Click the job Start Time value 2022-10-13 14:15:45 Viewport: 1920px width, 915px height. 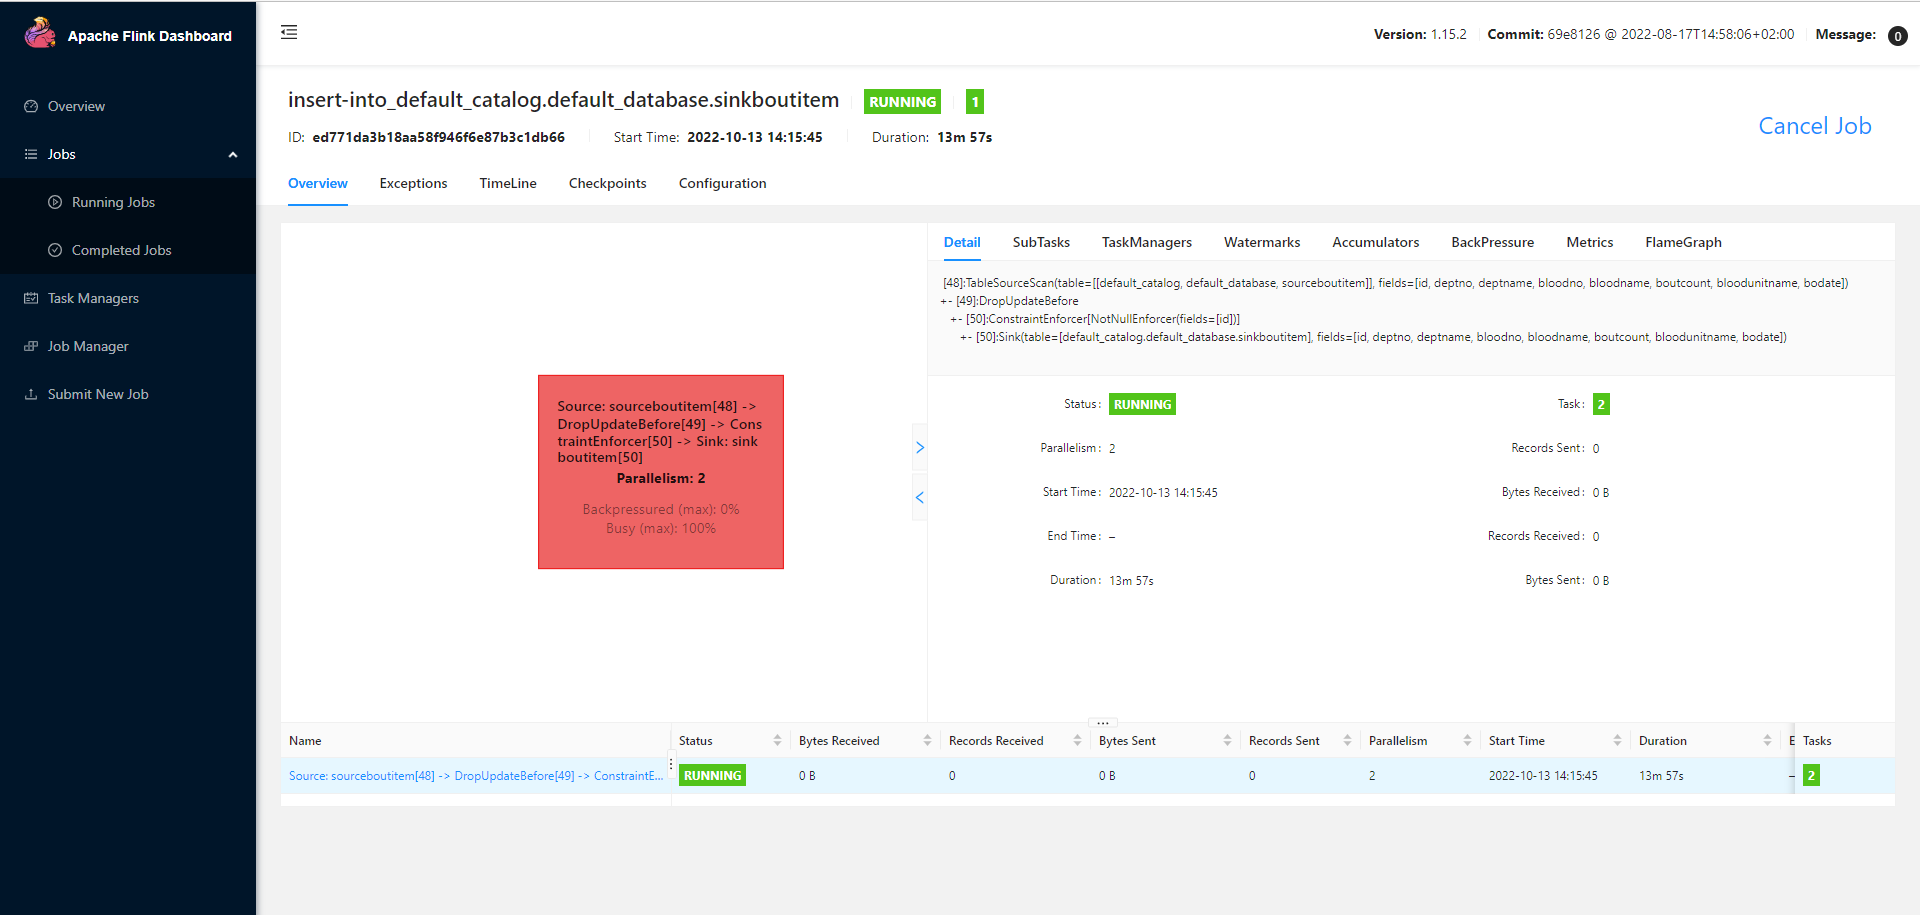pos(755,137)
